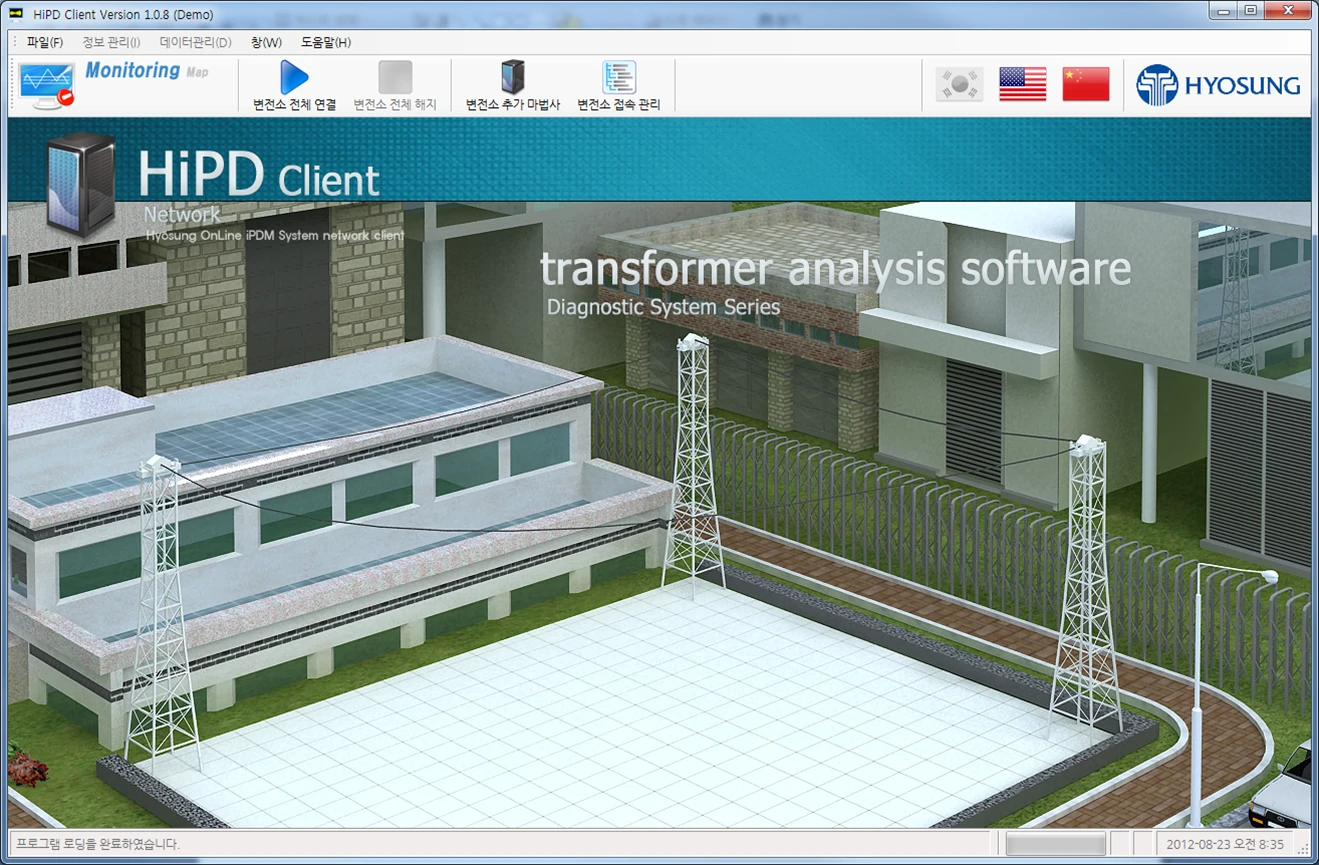Click 변전소 전체 해지 stop icon

point(395,77)
